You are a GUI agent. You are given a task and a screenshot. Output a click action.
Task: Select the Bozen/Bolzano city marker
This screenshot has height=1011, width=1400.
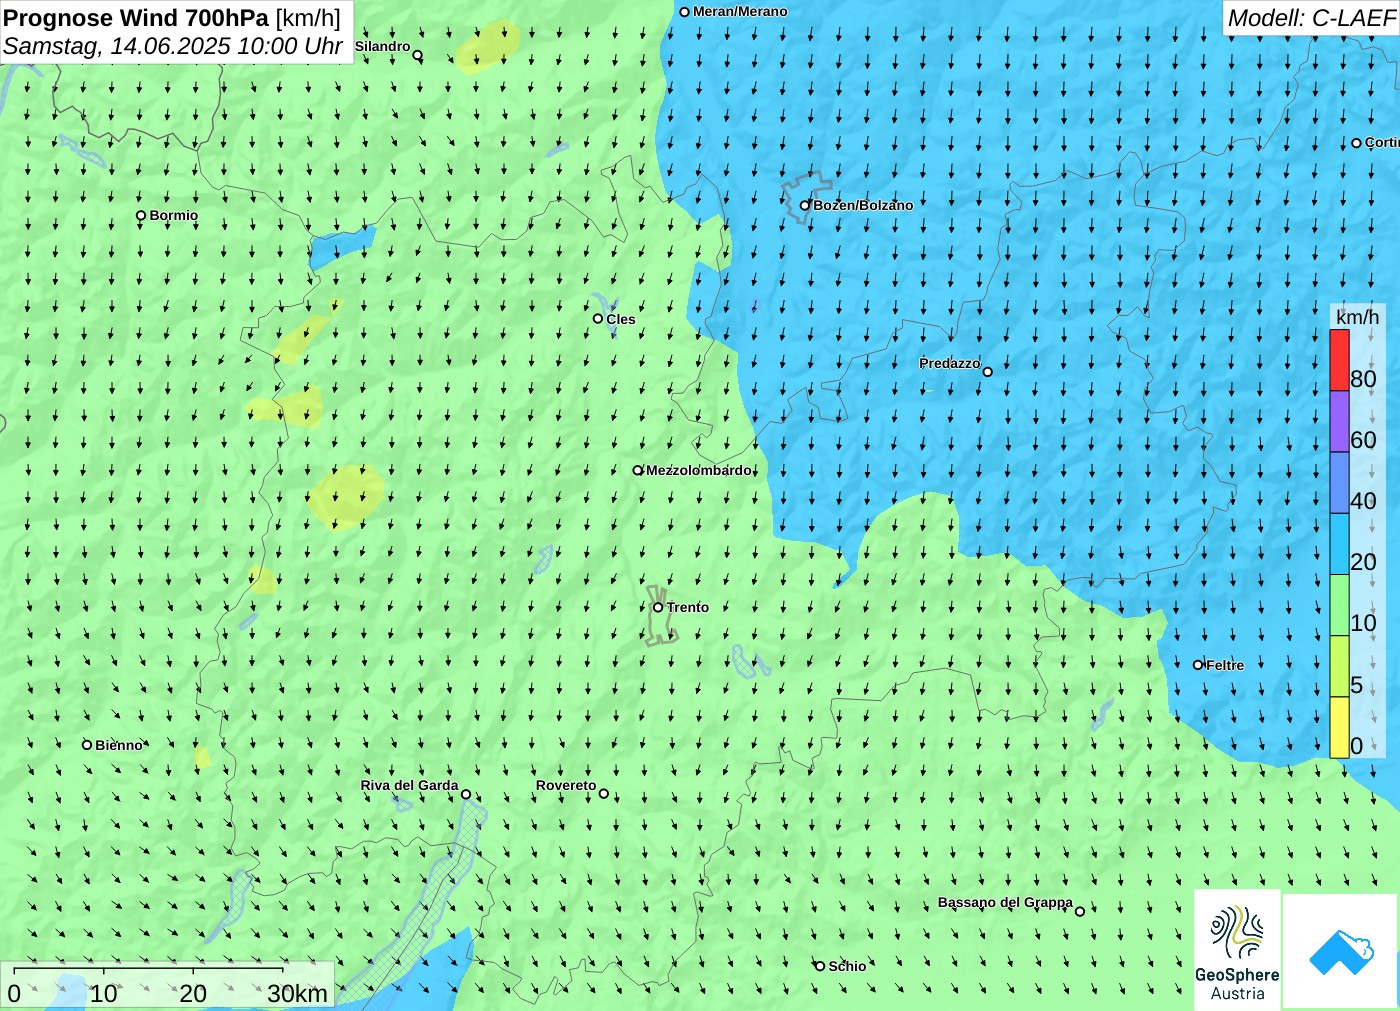pyautogui.click(x=805, y=205)
